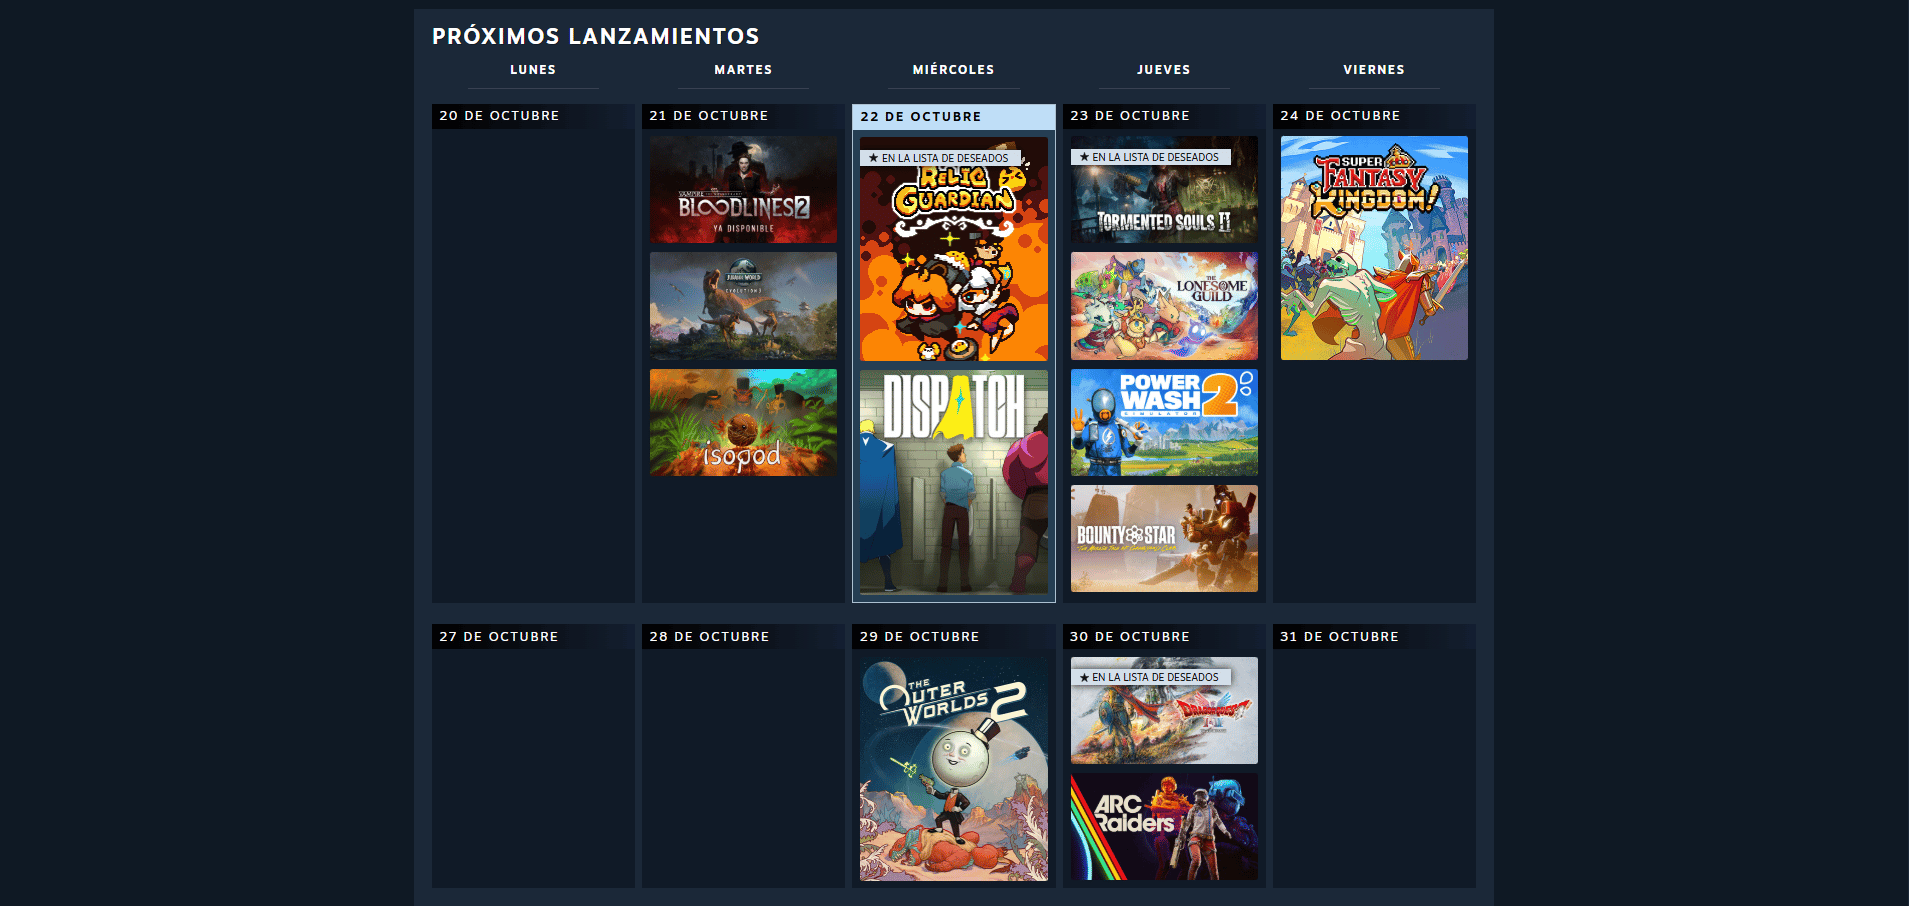1909x906 pixels.
Task: Open the Super Fantasy Kingdom cover
Action: click(1374, 248)
